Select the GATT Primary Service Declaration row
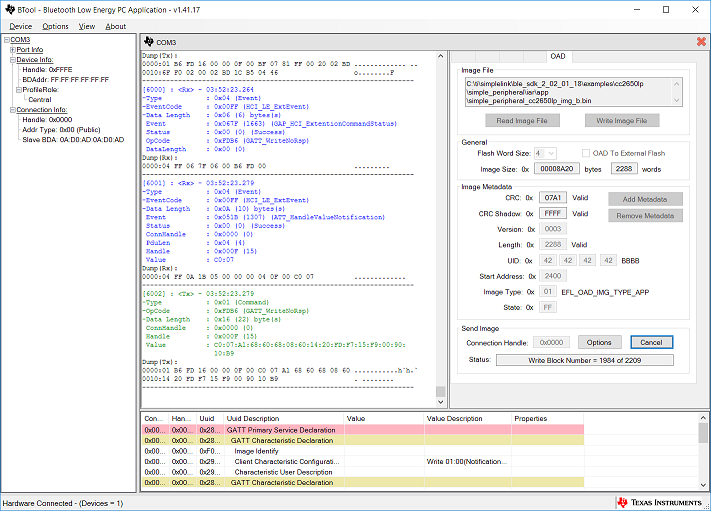 click(x=283, y=429)
